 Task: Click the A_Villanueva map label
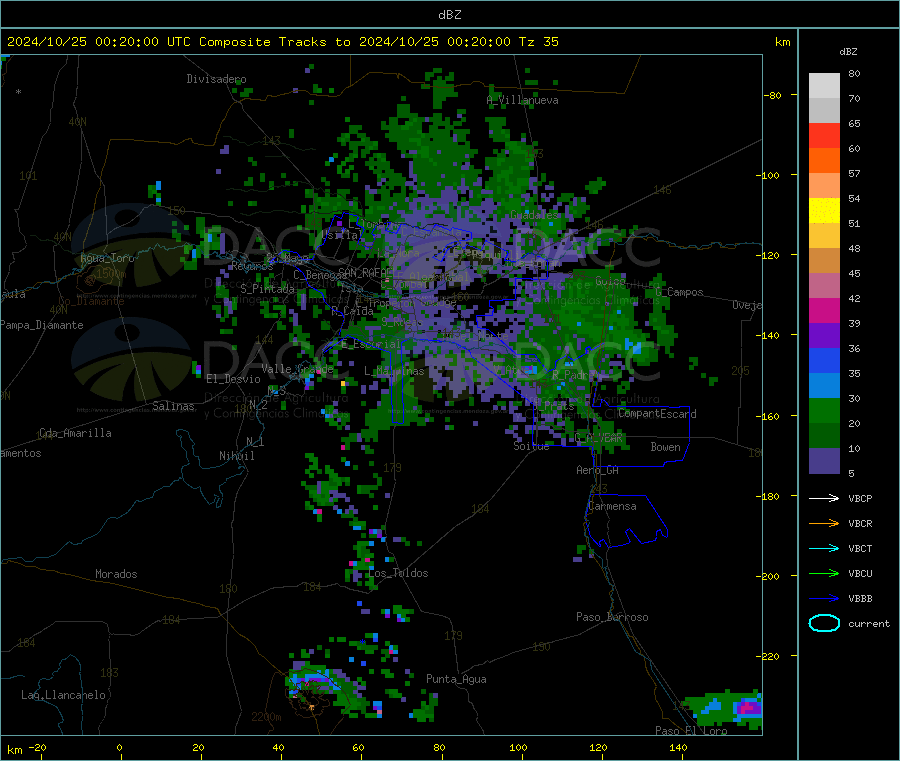(522, 100)
